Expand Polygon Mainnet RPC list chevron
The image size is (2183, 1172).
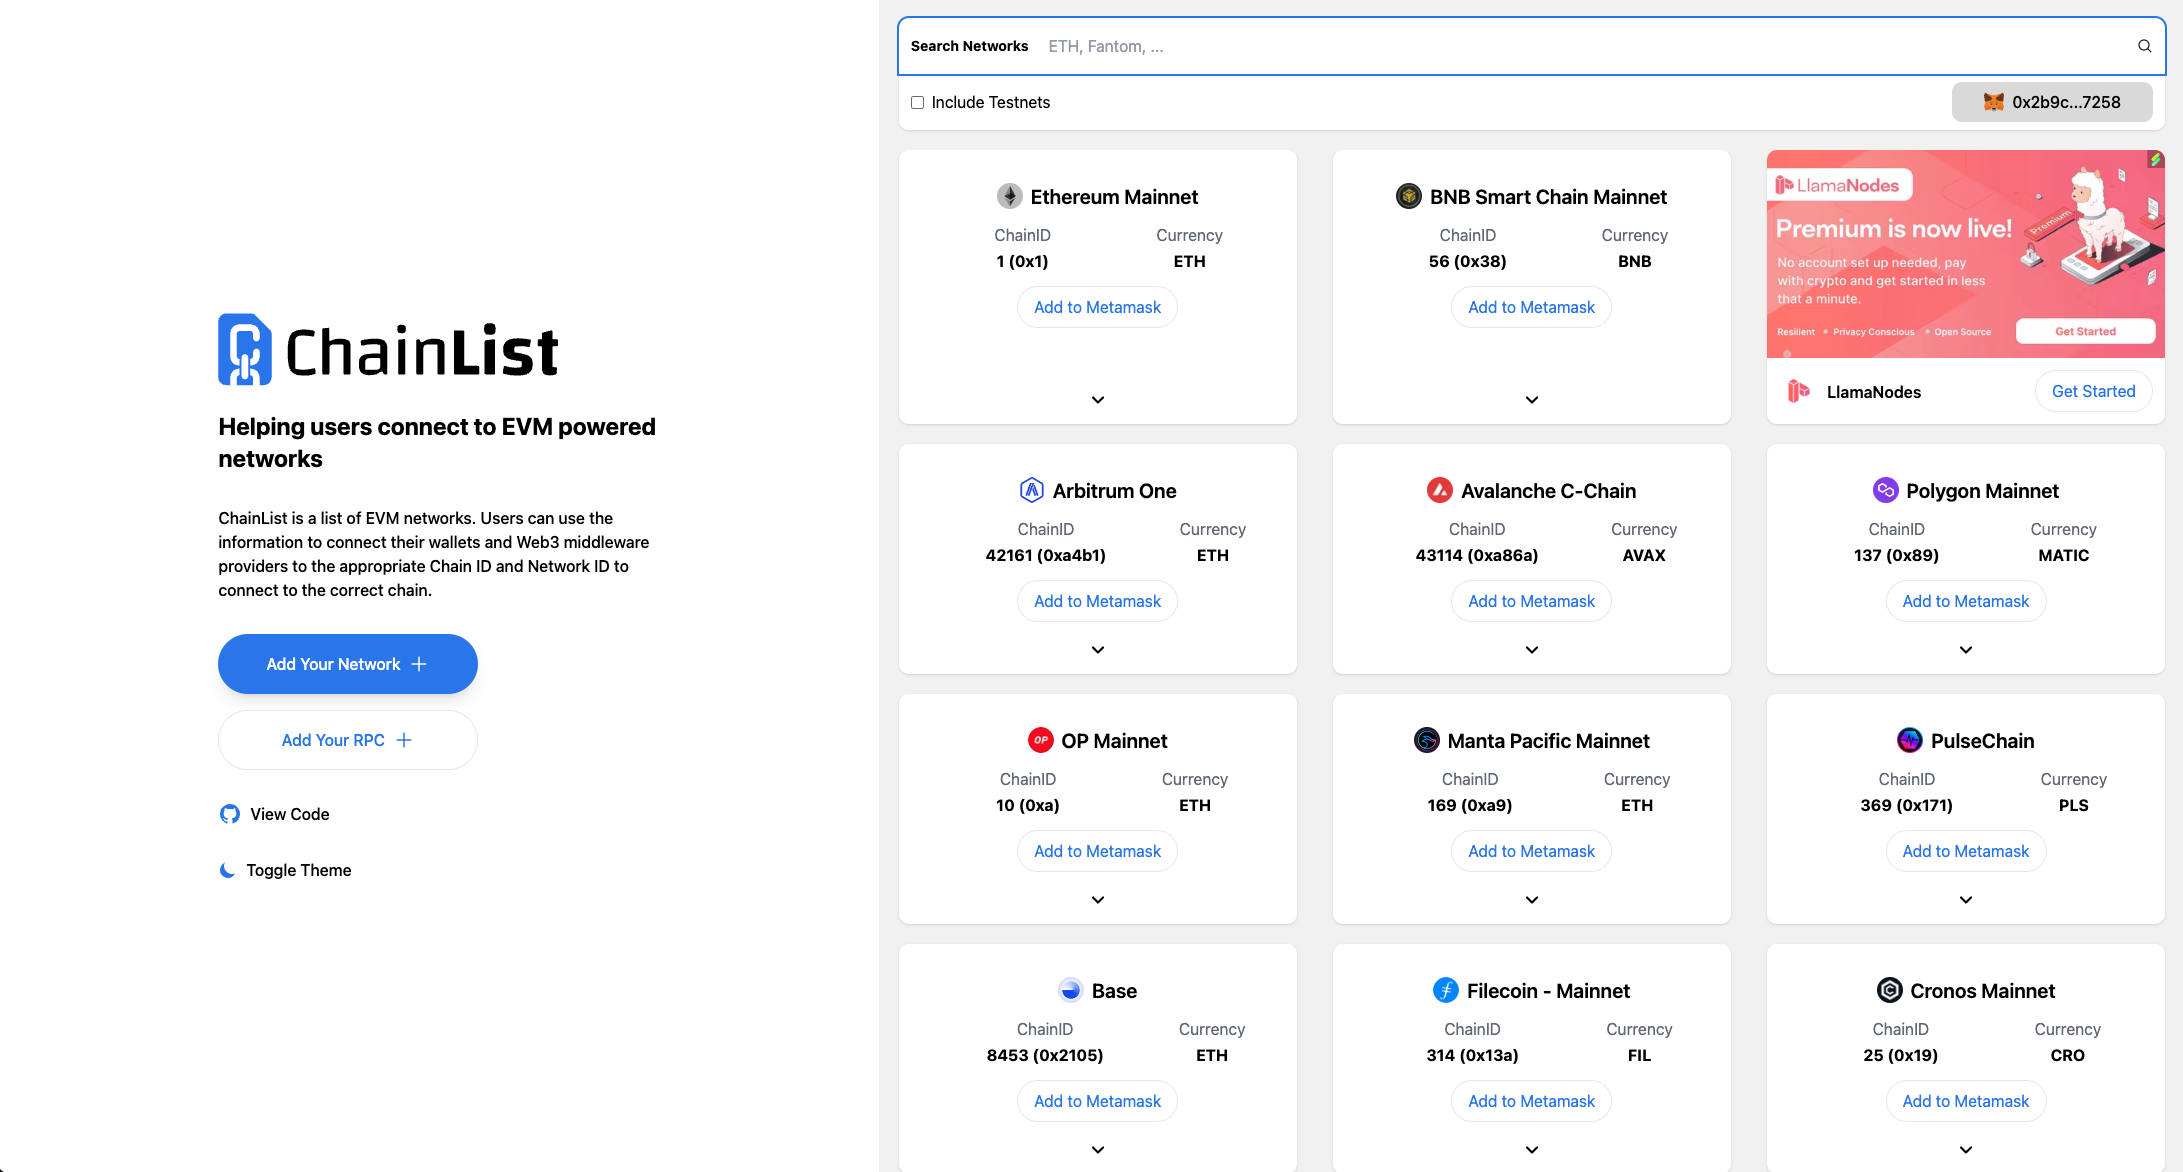click(x=1965, y=650)
